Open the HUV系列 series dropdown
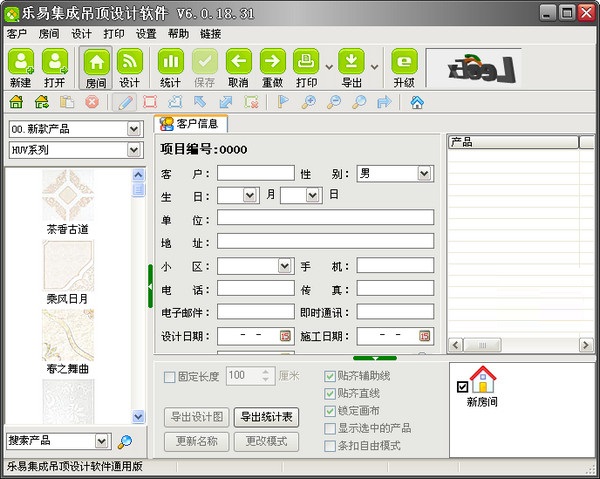 (x=134, y=150)
